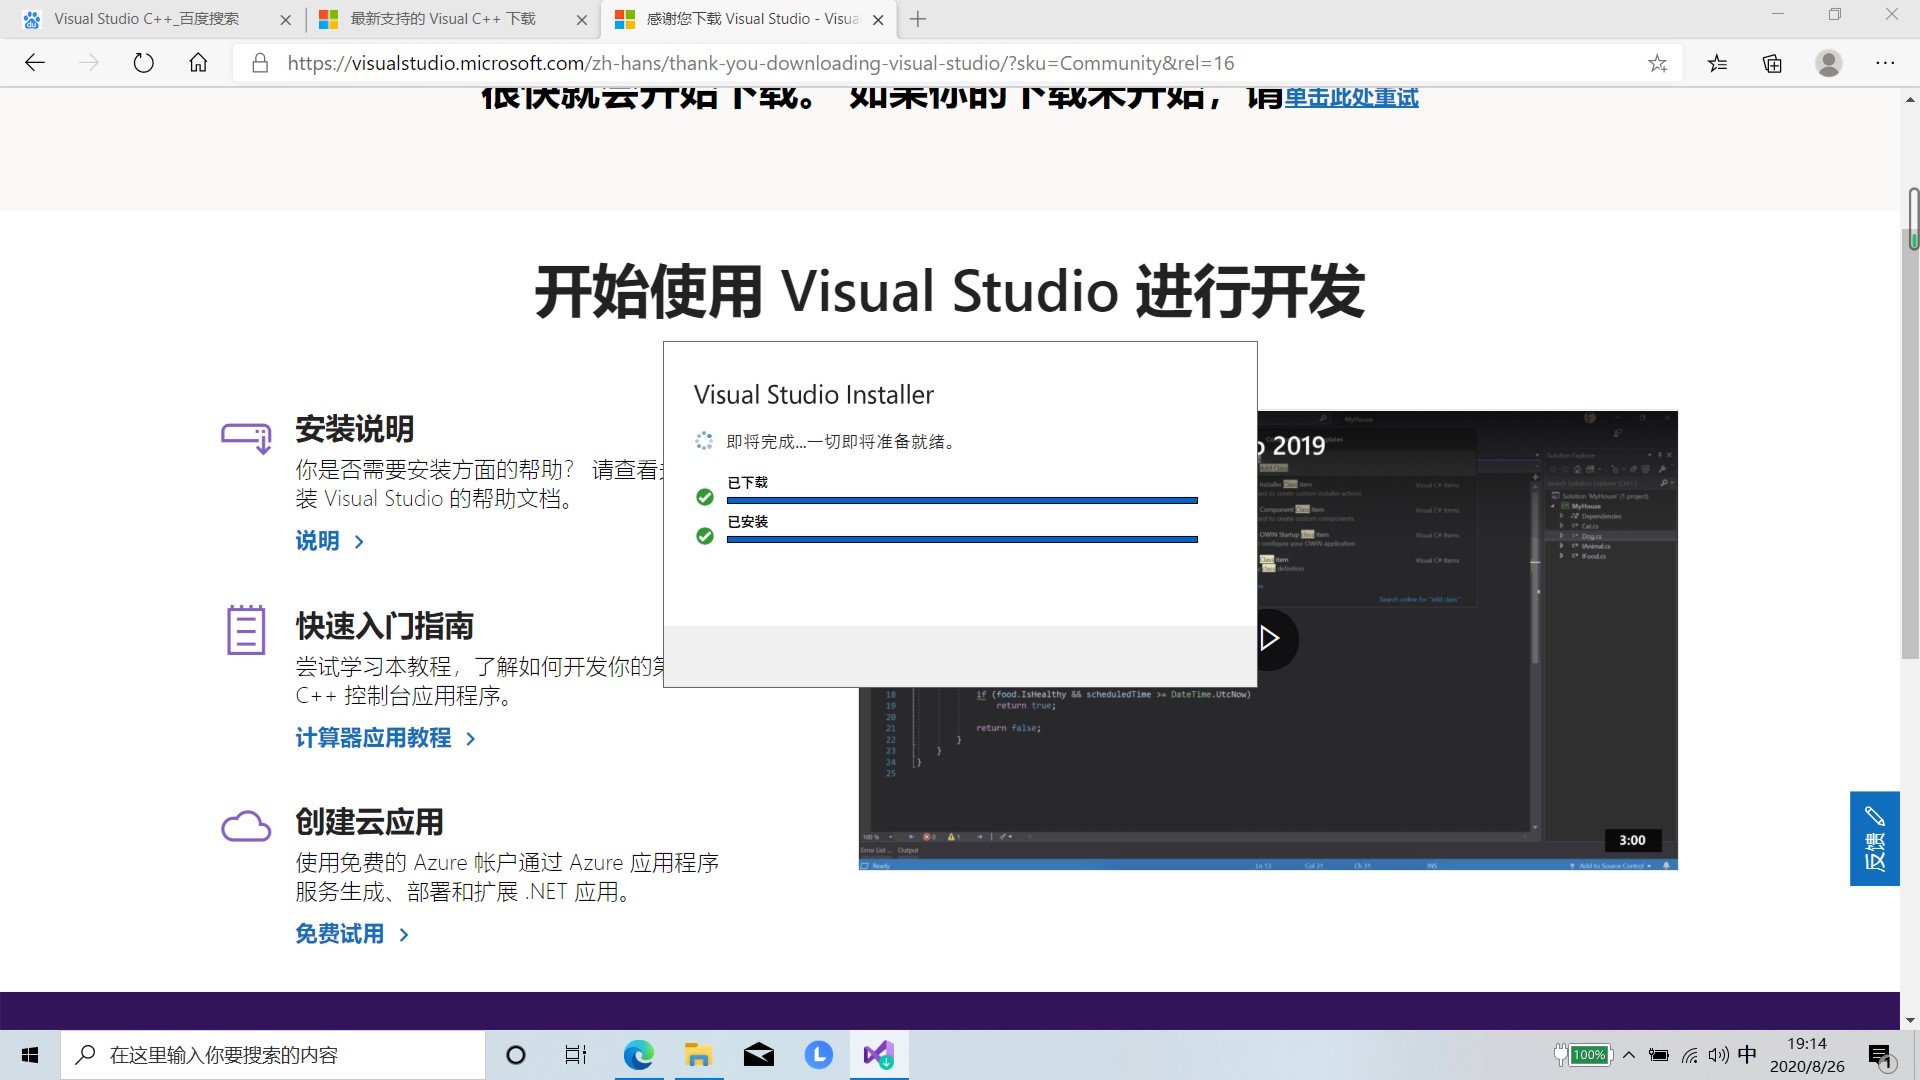
Task: Open browser settings and more menu
Action: [1885, 63]
